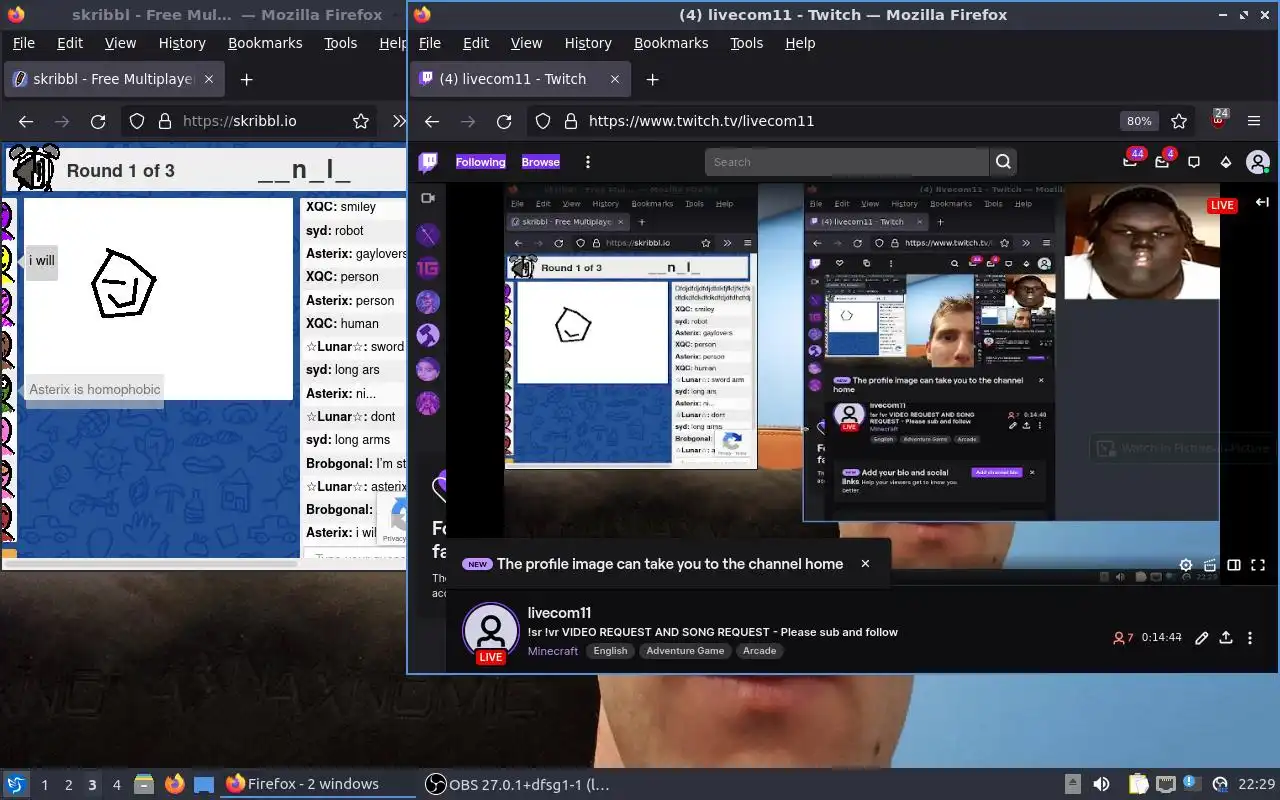Open the livecom11 channel name link

point(559,613)
